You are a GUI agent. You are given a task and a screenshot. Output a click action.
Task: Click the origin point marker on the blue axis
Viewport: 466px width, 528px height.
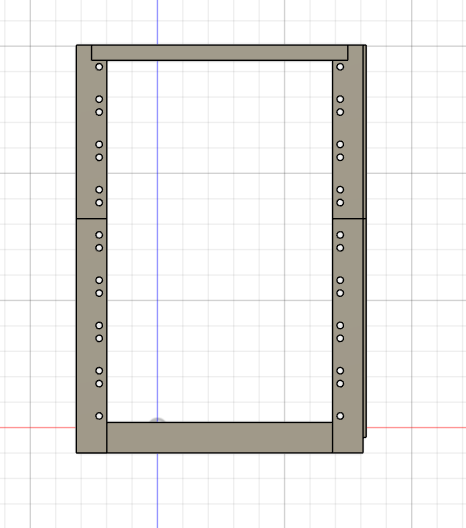coord(157,420)
